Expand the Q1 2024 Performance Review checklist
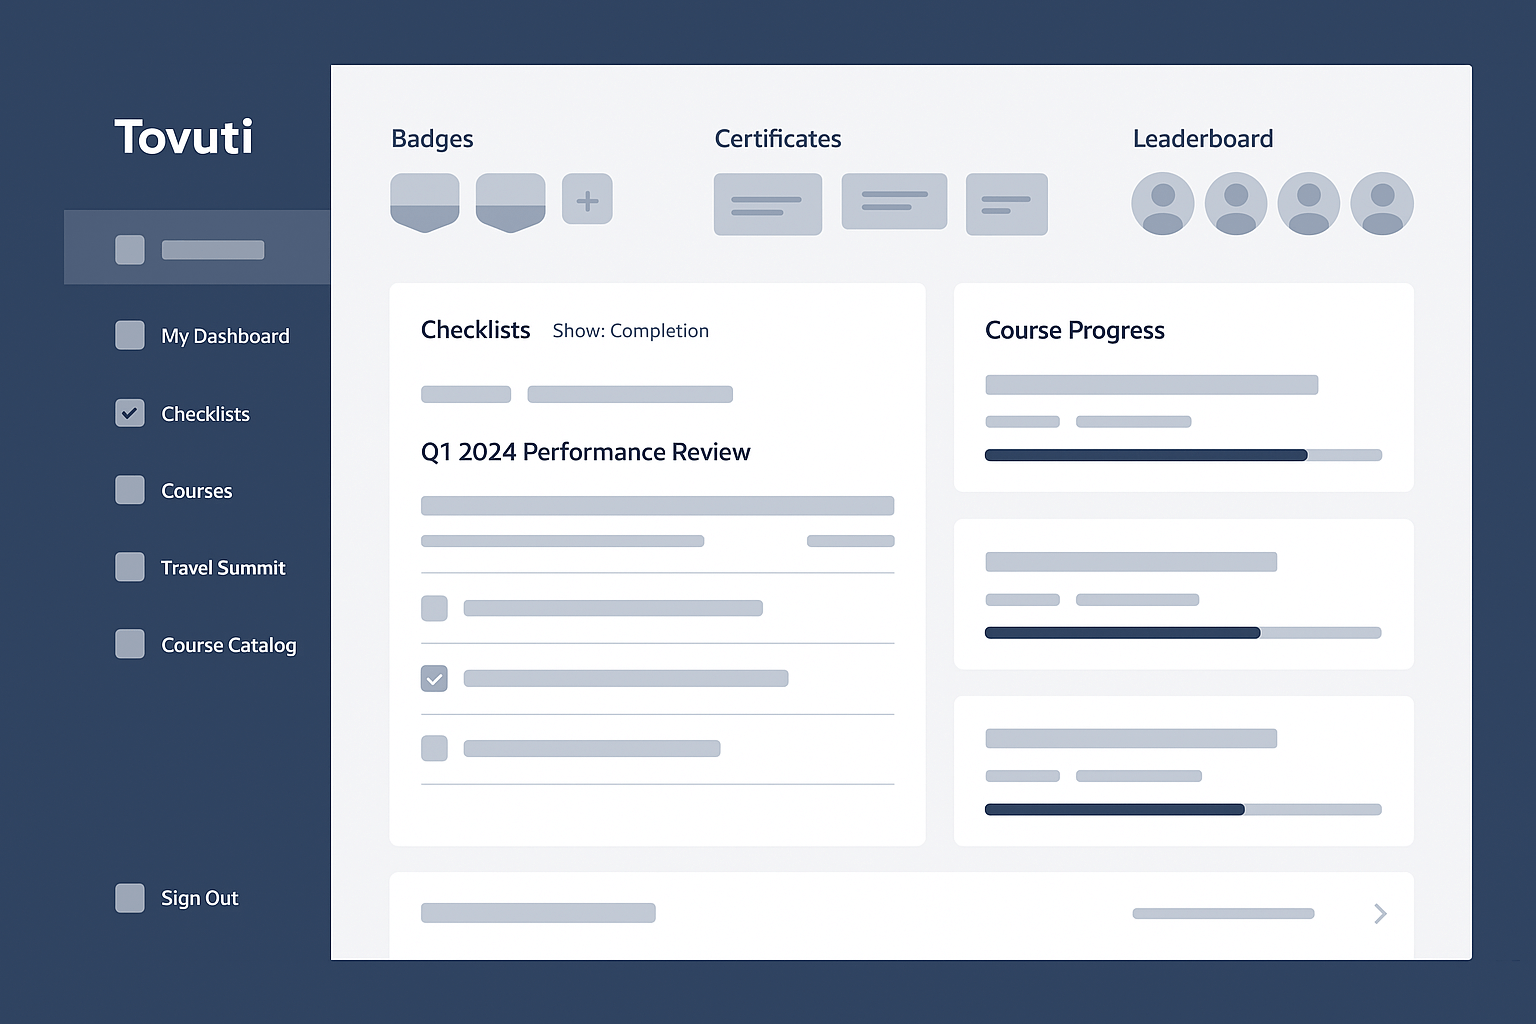The image size is (1536, 1024). pyautogui.click(x=585, y=452)
